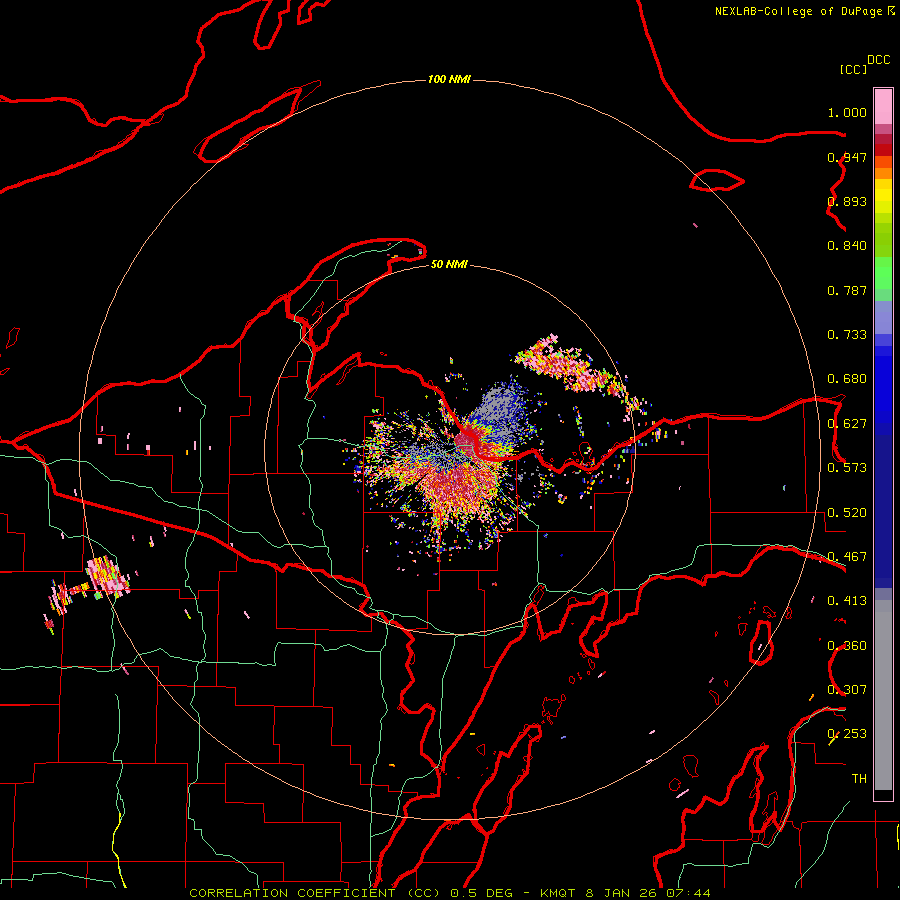Click the 0.787 scale value
This screenshot has height=900, width=900.
click(x=847, y=290)
